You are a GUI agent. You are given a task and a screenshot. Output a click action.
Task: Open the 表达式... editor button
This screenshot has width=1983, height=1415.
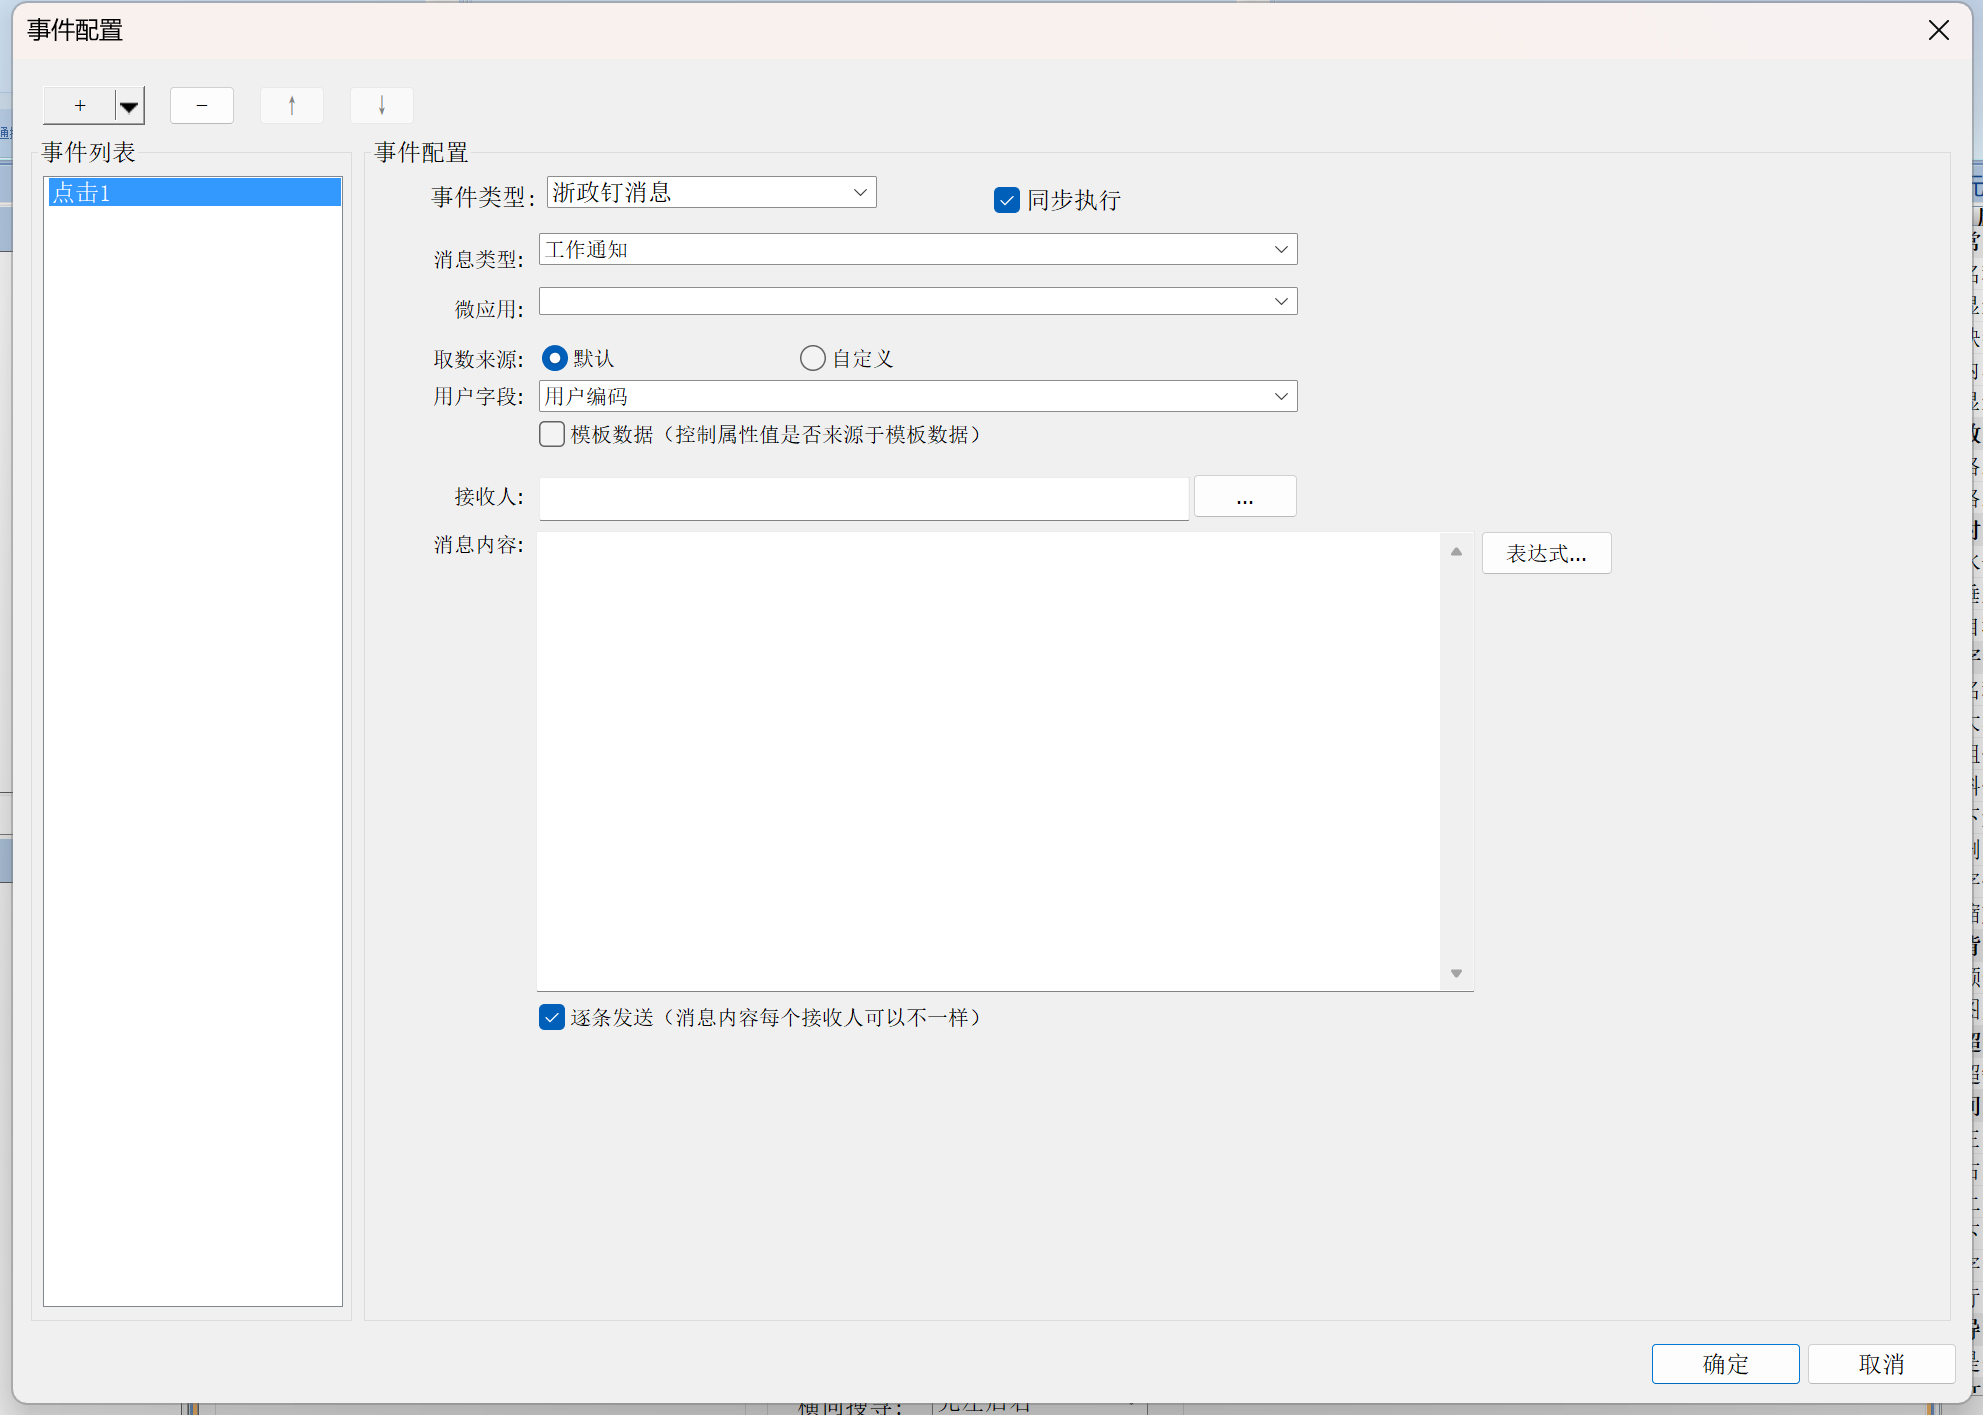tap(1545, 553)
